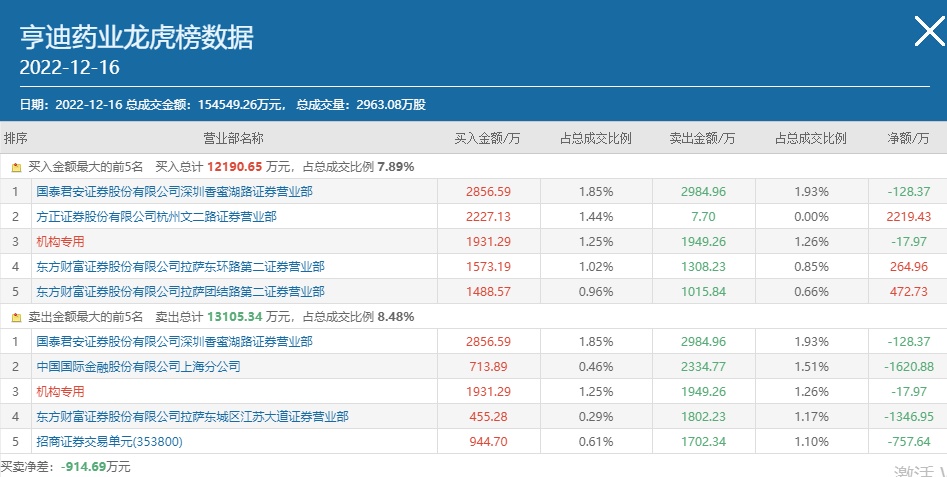Open 东方财富拉萨团结路第二证券营业部 link
The image size is (947, 477).
coord(180,291)
